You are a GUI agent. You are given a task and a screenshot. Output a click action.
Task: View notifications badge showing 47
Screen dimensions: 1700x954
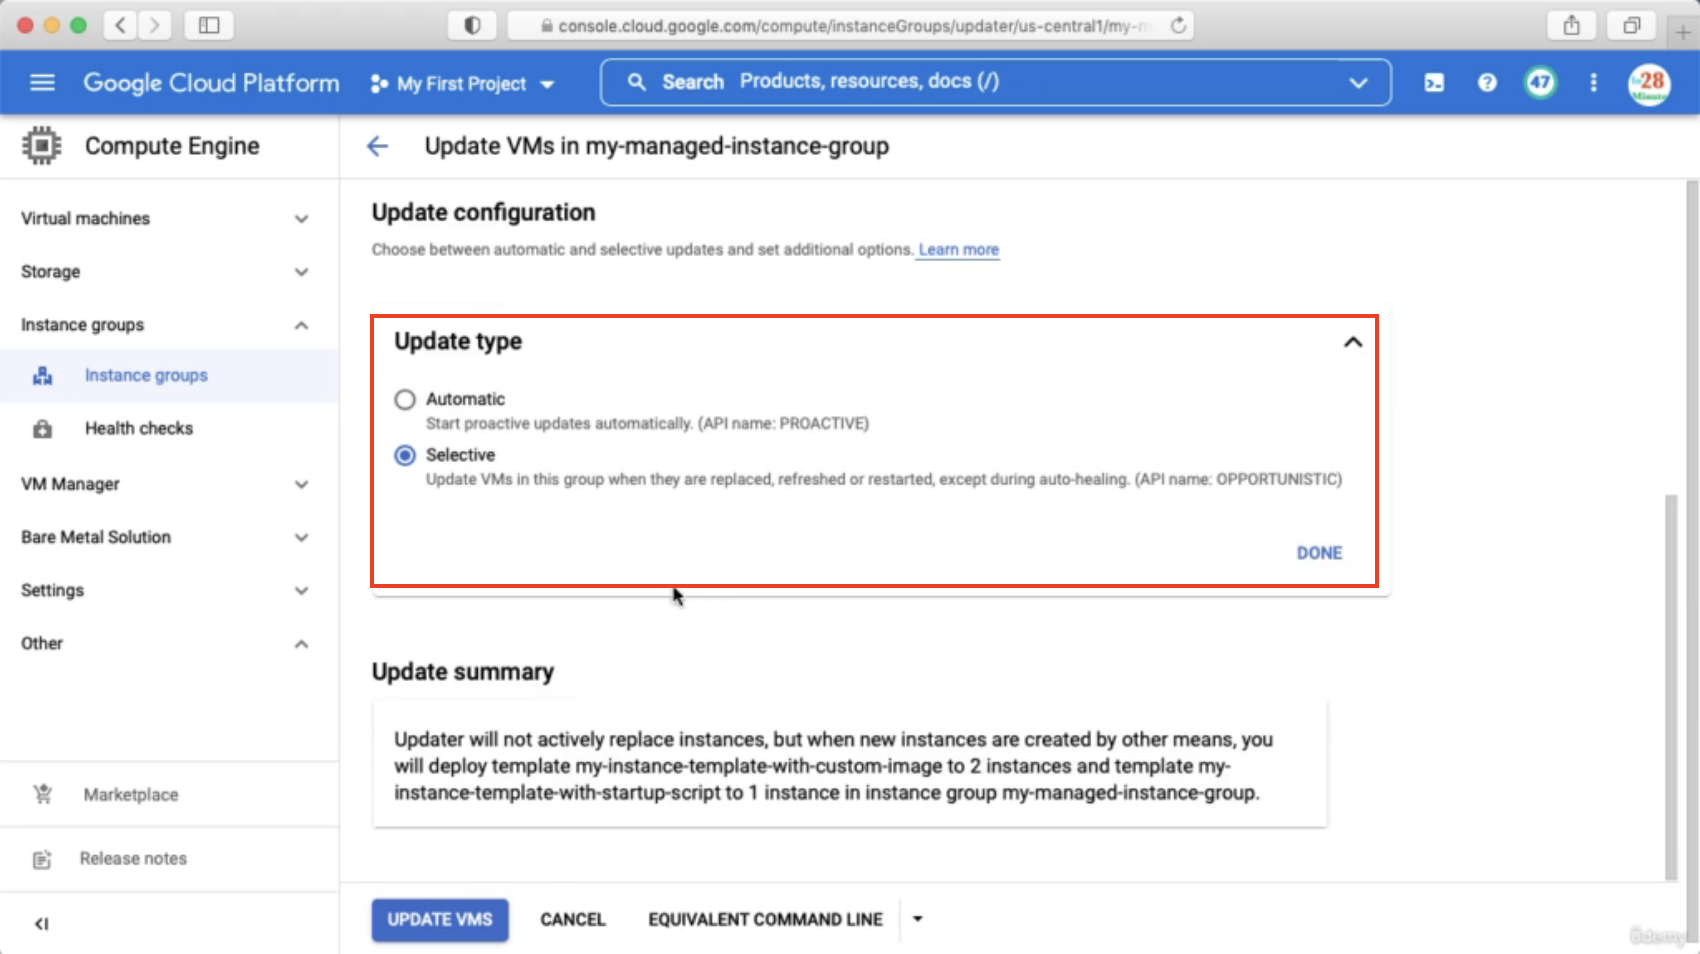(1540, 83)
